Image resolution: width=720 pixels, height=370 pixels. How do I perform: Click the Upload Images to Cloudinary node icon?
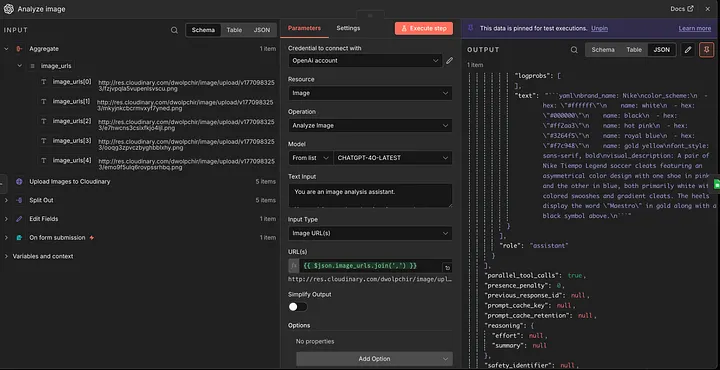pos(19,182)
